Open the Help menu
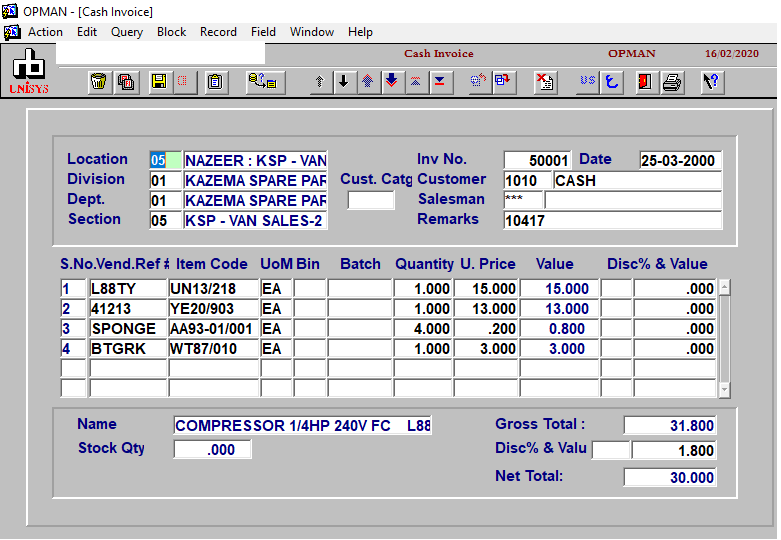This screenshot has height=540, width=781. (360, 32)
